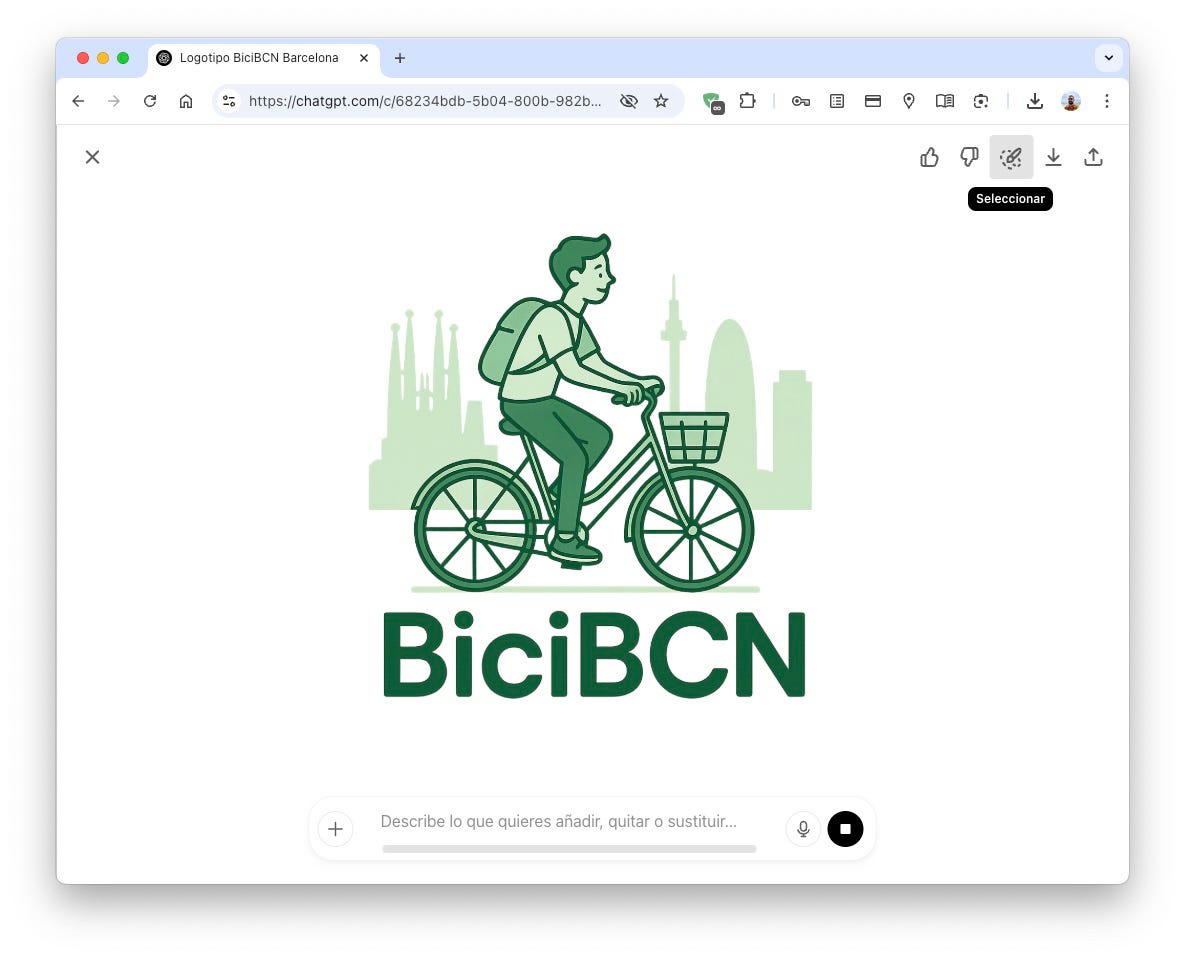Open payment methods card icon
The width and height of the screenshot is (1185, 958).
tap(873, 101)
